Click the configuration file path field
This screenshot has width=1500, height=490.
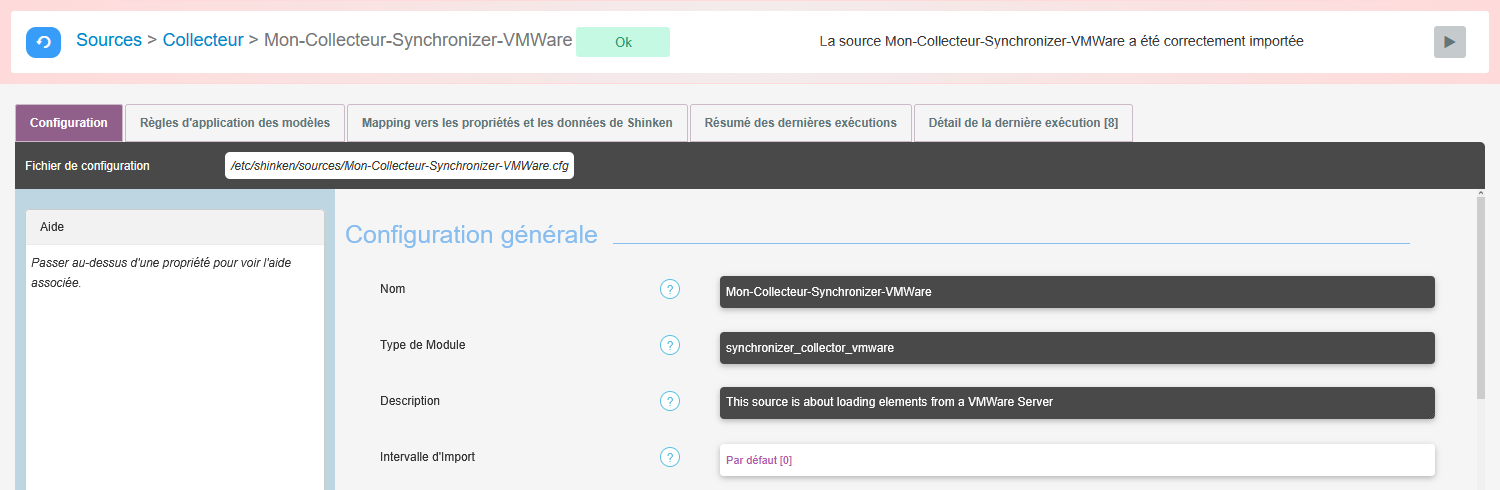(399, 166)
